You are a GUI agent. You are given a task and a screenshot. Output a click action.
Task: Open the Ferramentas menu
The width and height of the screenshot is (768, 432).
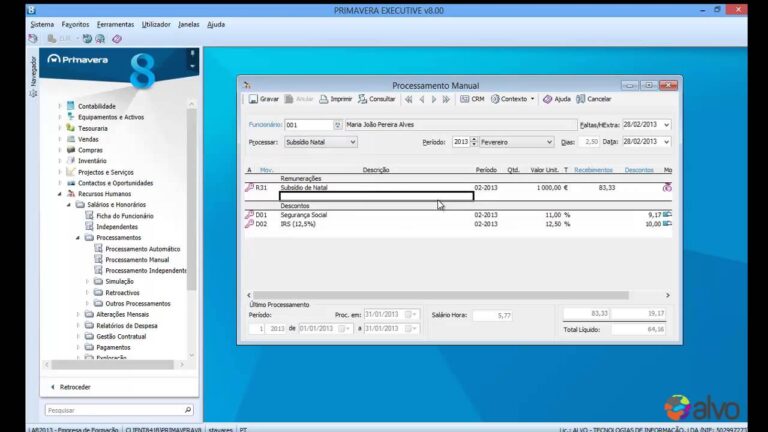(x=115, y=24)
